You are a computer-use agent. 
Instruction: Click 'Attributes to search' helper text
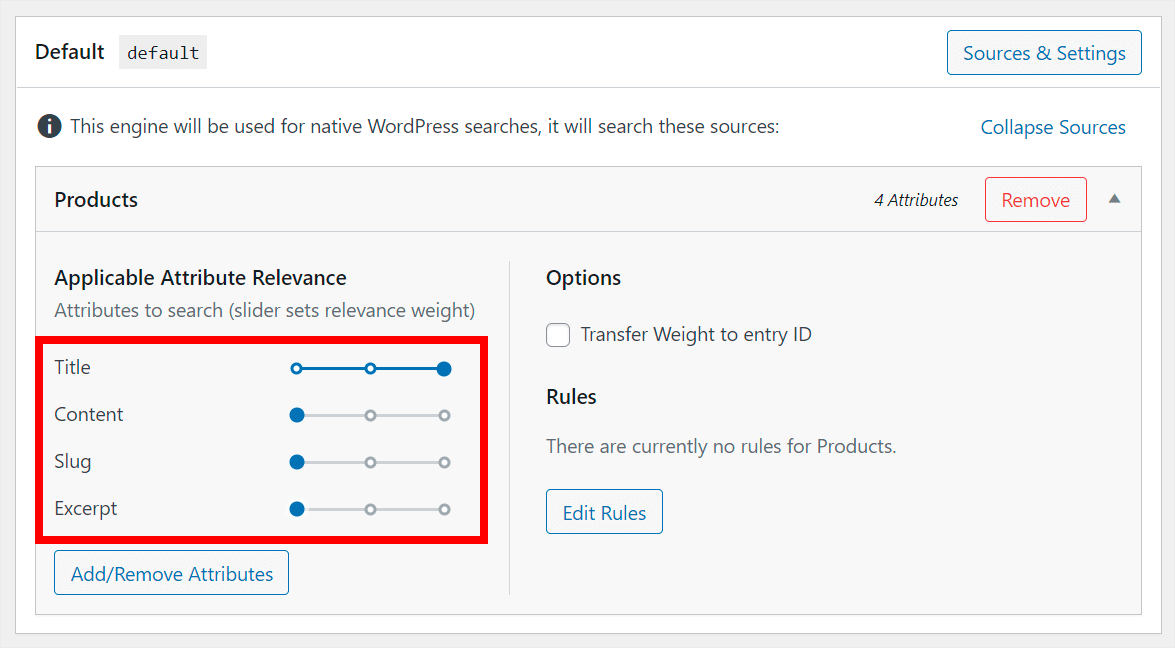[x=265, y=310]
